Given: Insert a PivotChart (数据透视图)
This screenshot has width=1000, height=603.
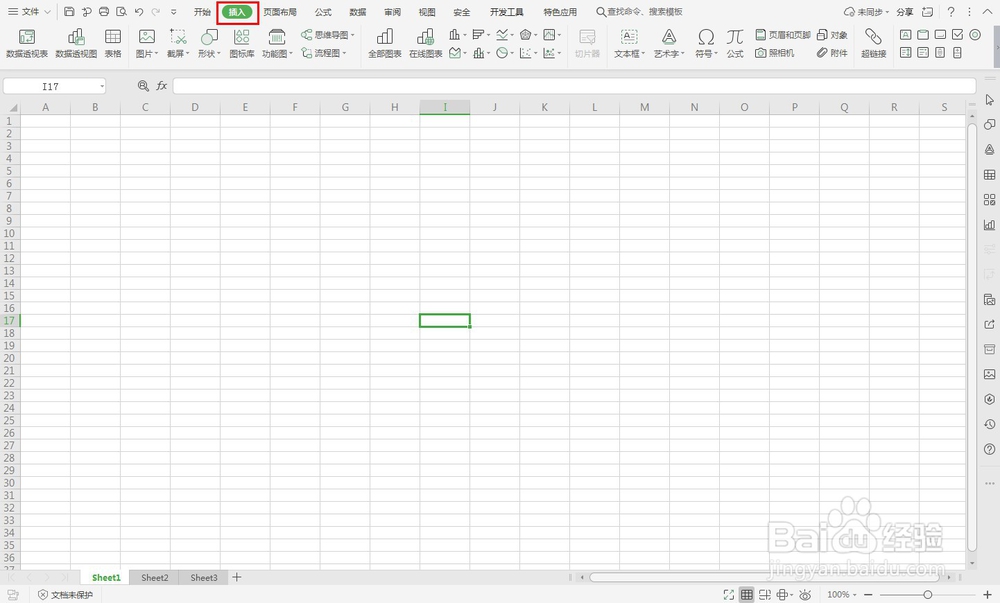Looking at the screenshot, I should [76, 44].
